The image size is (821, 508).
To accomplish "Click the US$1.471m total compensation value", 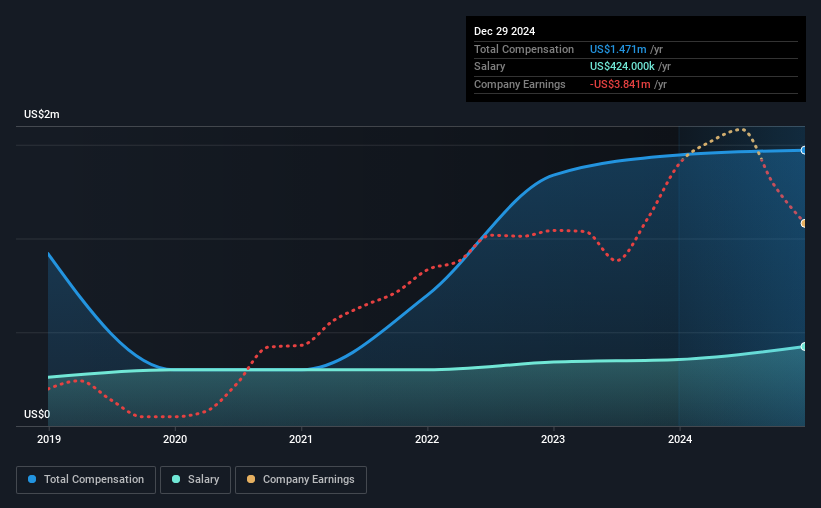I will (618, 49).
